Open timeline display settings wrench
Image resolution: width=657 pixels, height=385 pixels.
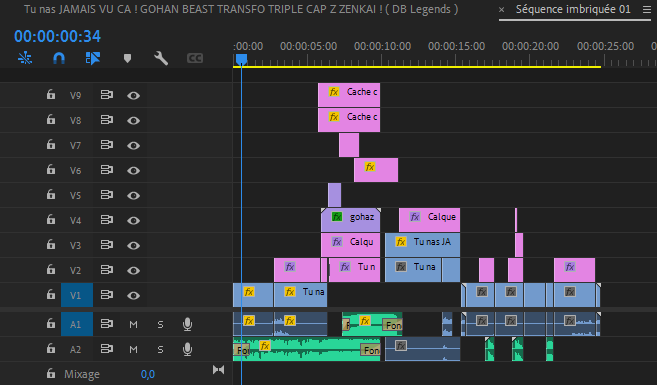pos(161,58)
